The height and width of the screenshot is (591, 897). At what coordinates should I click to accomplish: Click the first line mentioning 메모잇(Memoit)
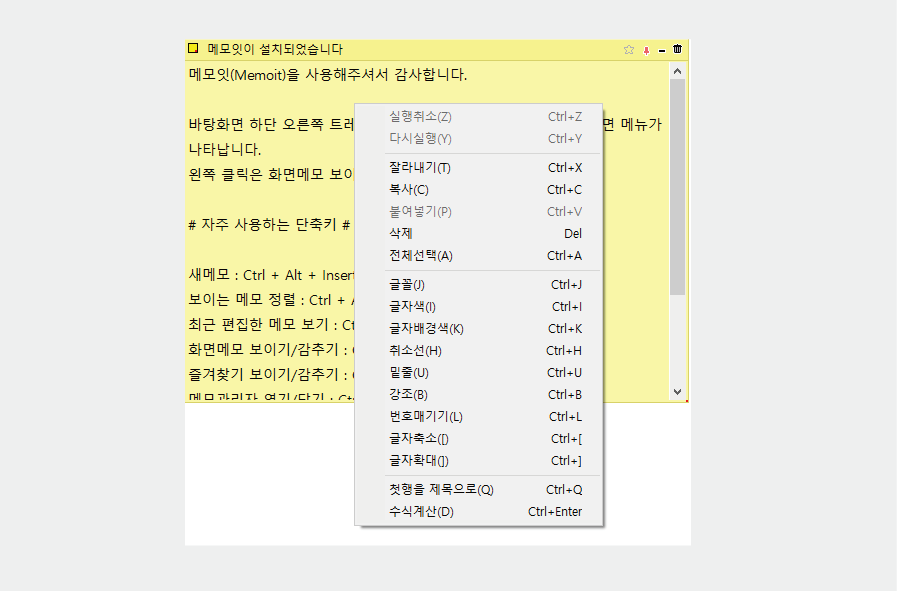328,74
